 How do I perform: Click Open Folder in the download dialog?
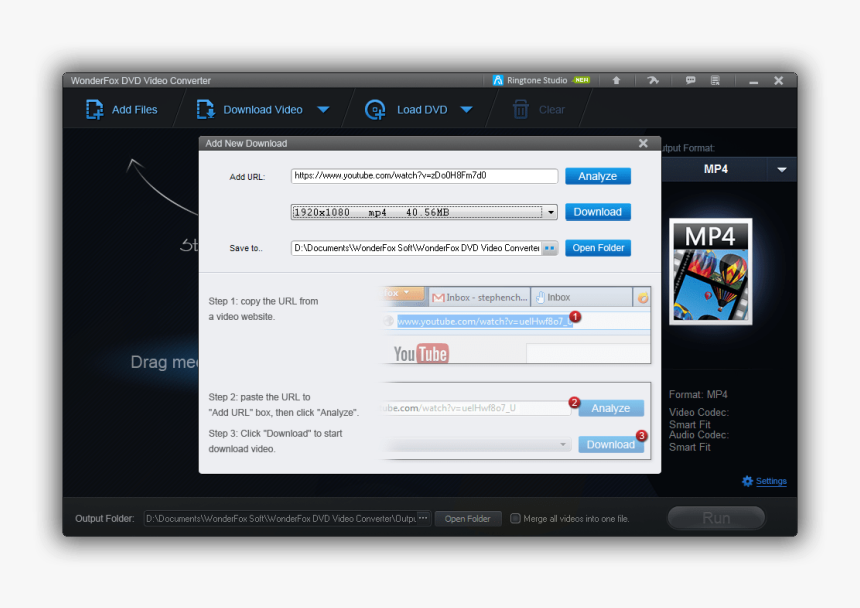point(598,248)
